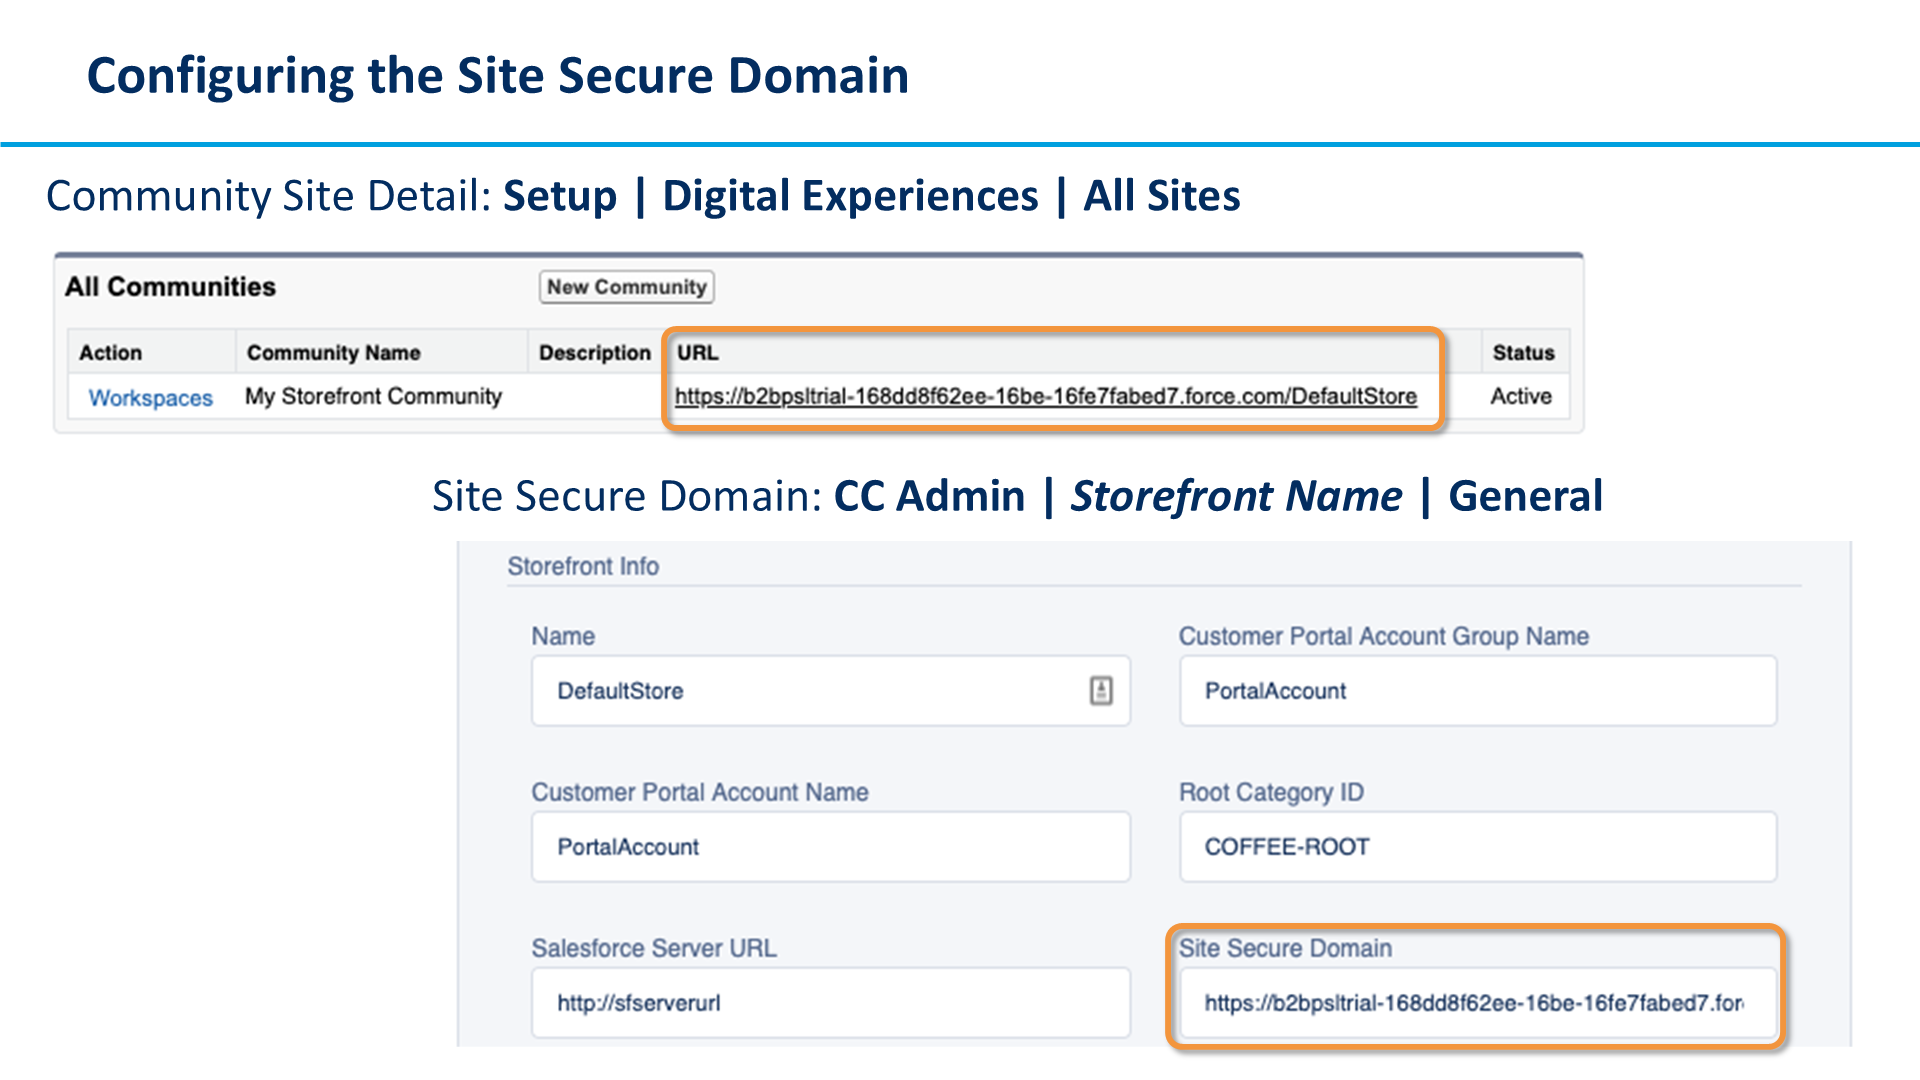Click the 'Description' column header
Viewport: 1920px width, 1080px height.
click(594, 353)
